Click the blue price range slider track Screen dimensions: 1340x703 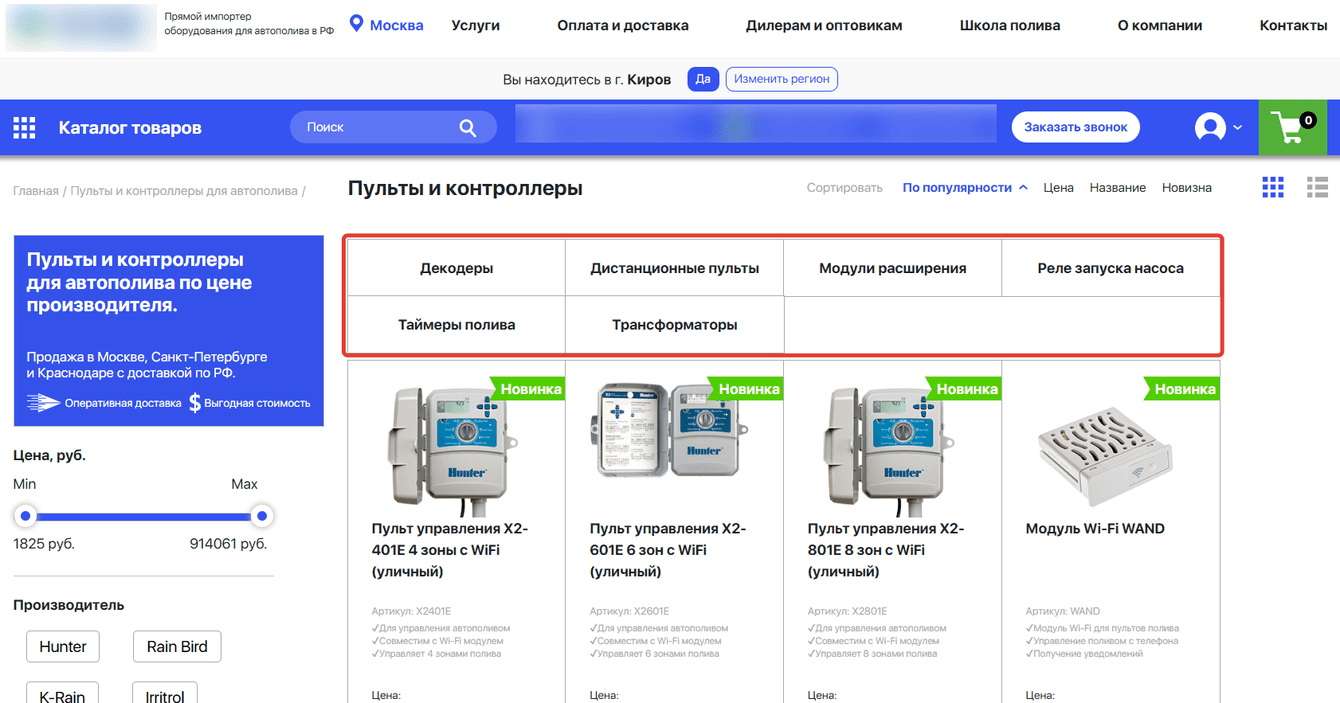pos(144,517)
